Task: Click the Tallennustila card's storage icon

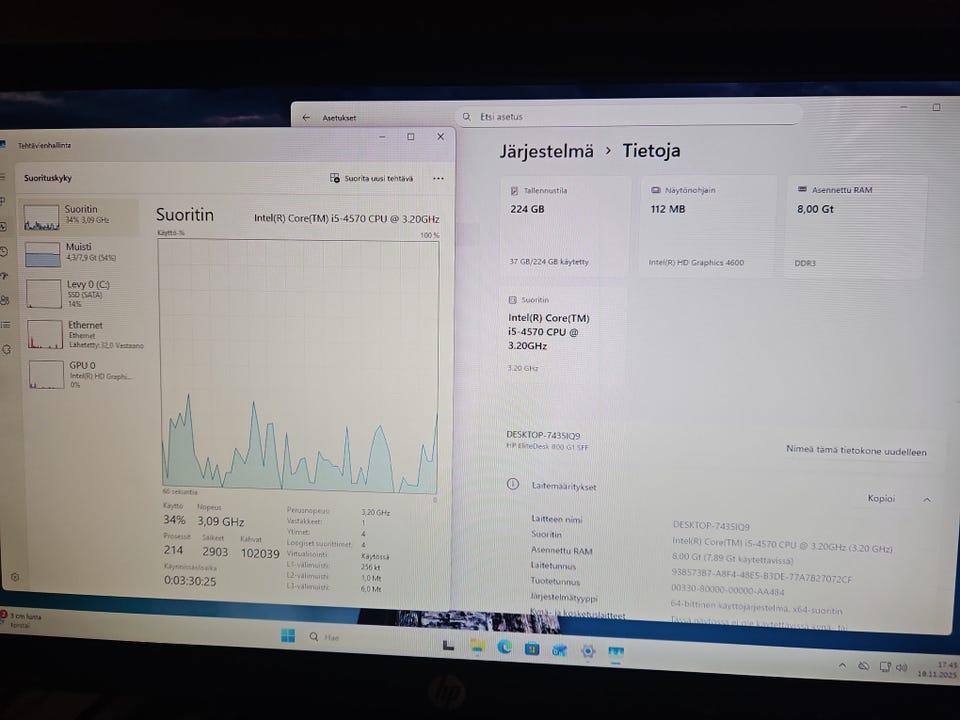Action: point(514,190)
